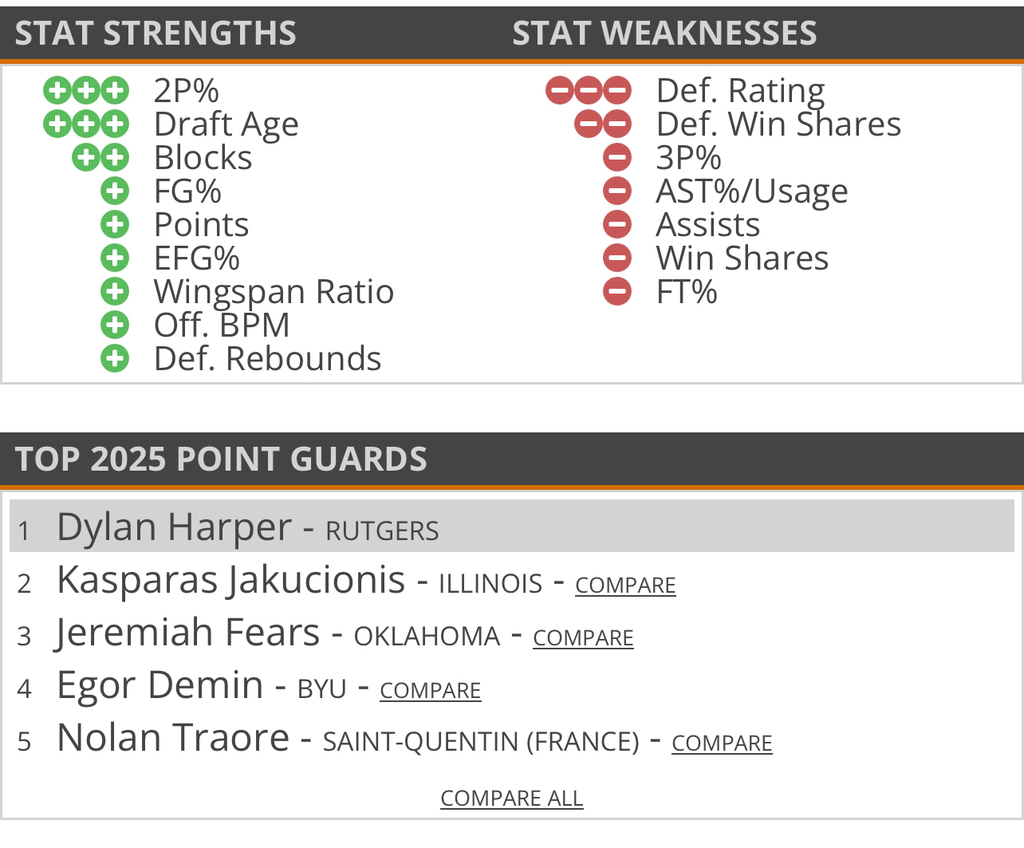Click the double minus icon beside Def. Win Shares

coord(603,124)
